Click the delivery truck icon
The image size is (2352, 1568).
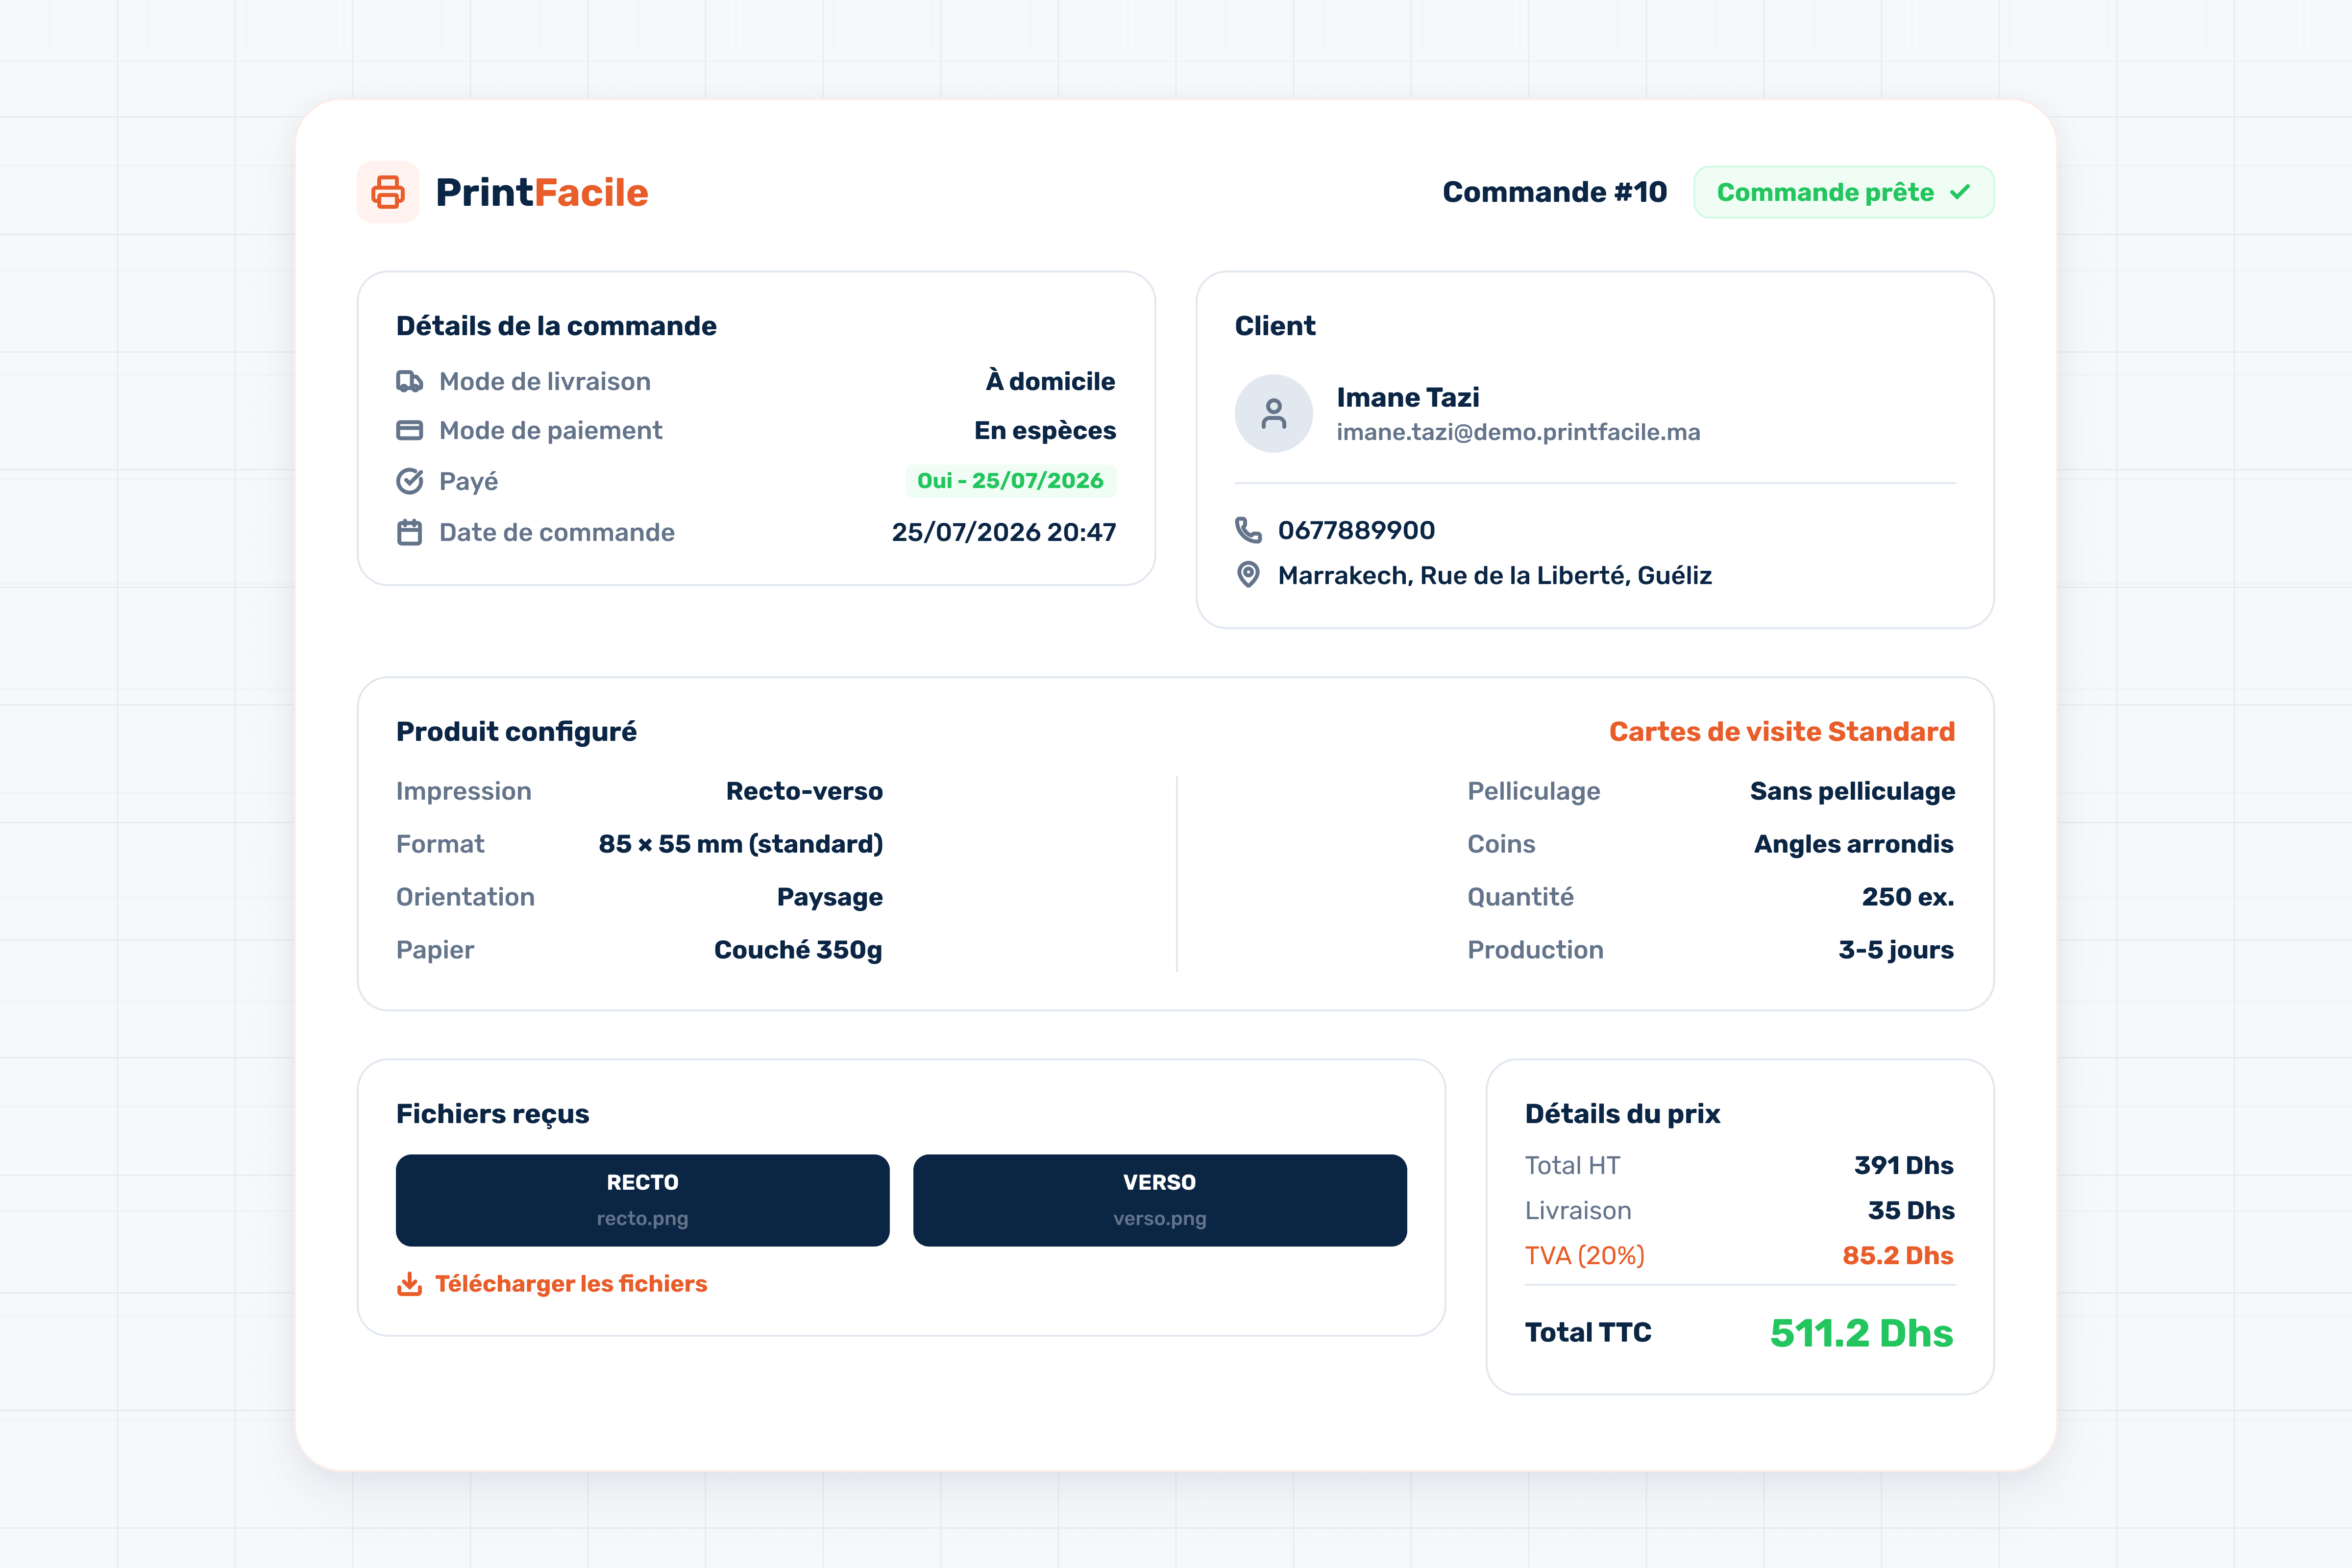coord(410,381)
